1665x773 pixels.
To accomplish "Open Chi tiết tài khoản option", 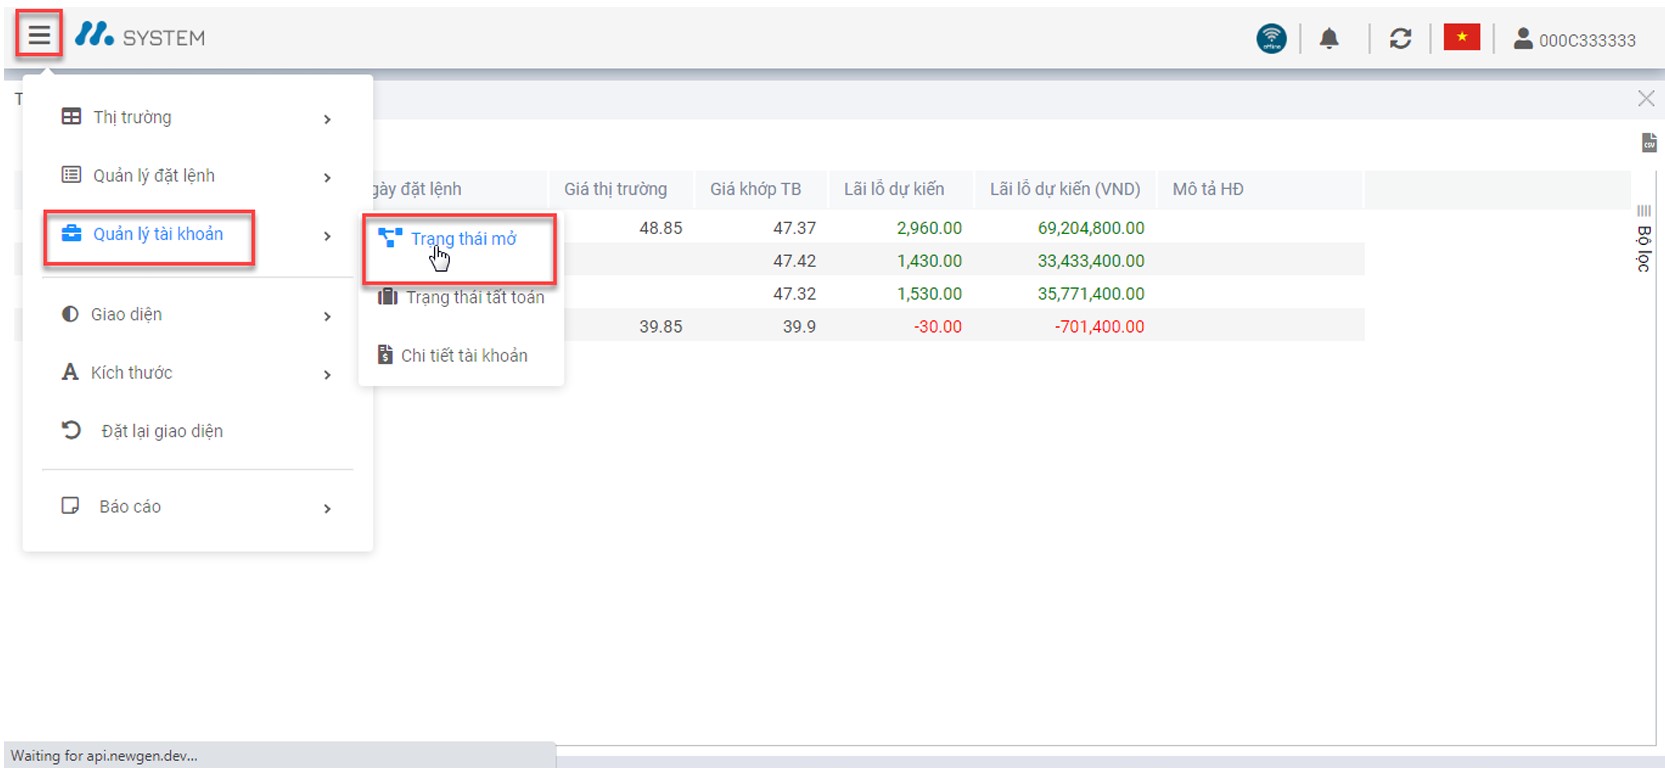I will [x=463, y=356].
